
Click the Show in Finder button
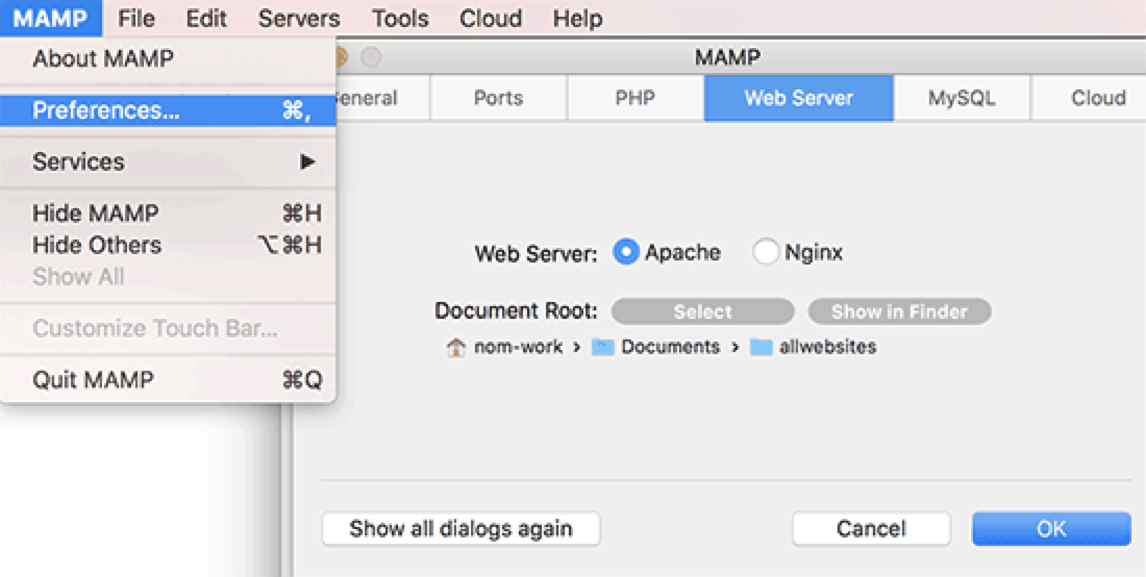point(900,312)
